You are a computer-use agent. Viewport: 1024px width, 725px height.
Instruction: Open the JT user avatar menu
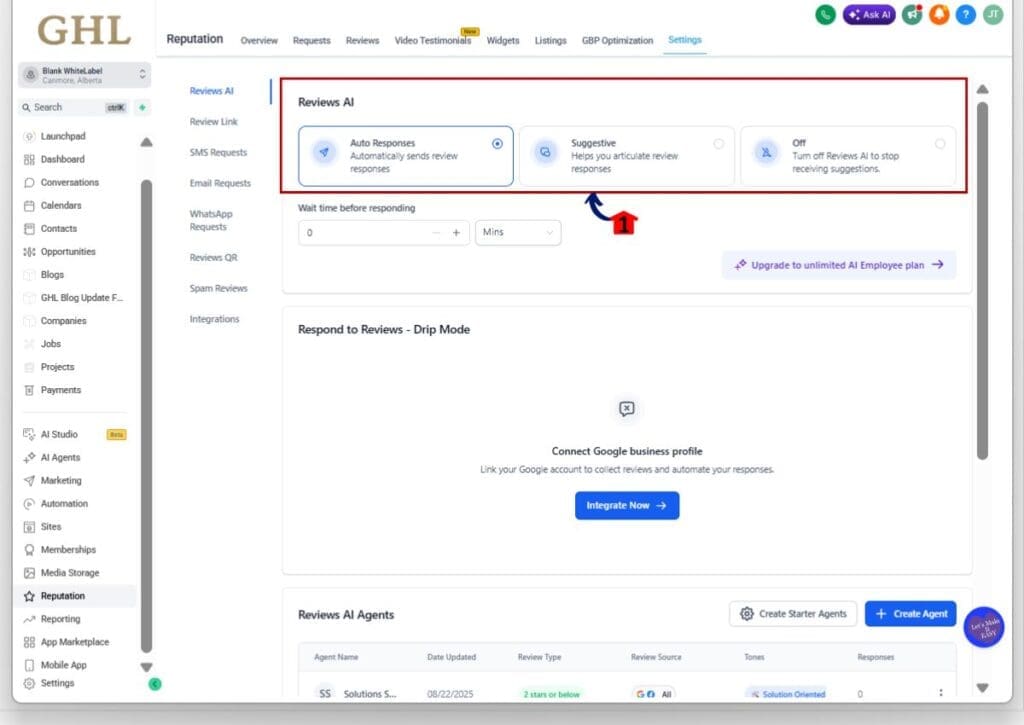(993, 14)
